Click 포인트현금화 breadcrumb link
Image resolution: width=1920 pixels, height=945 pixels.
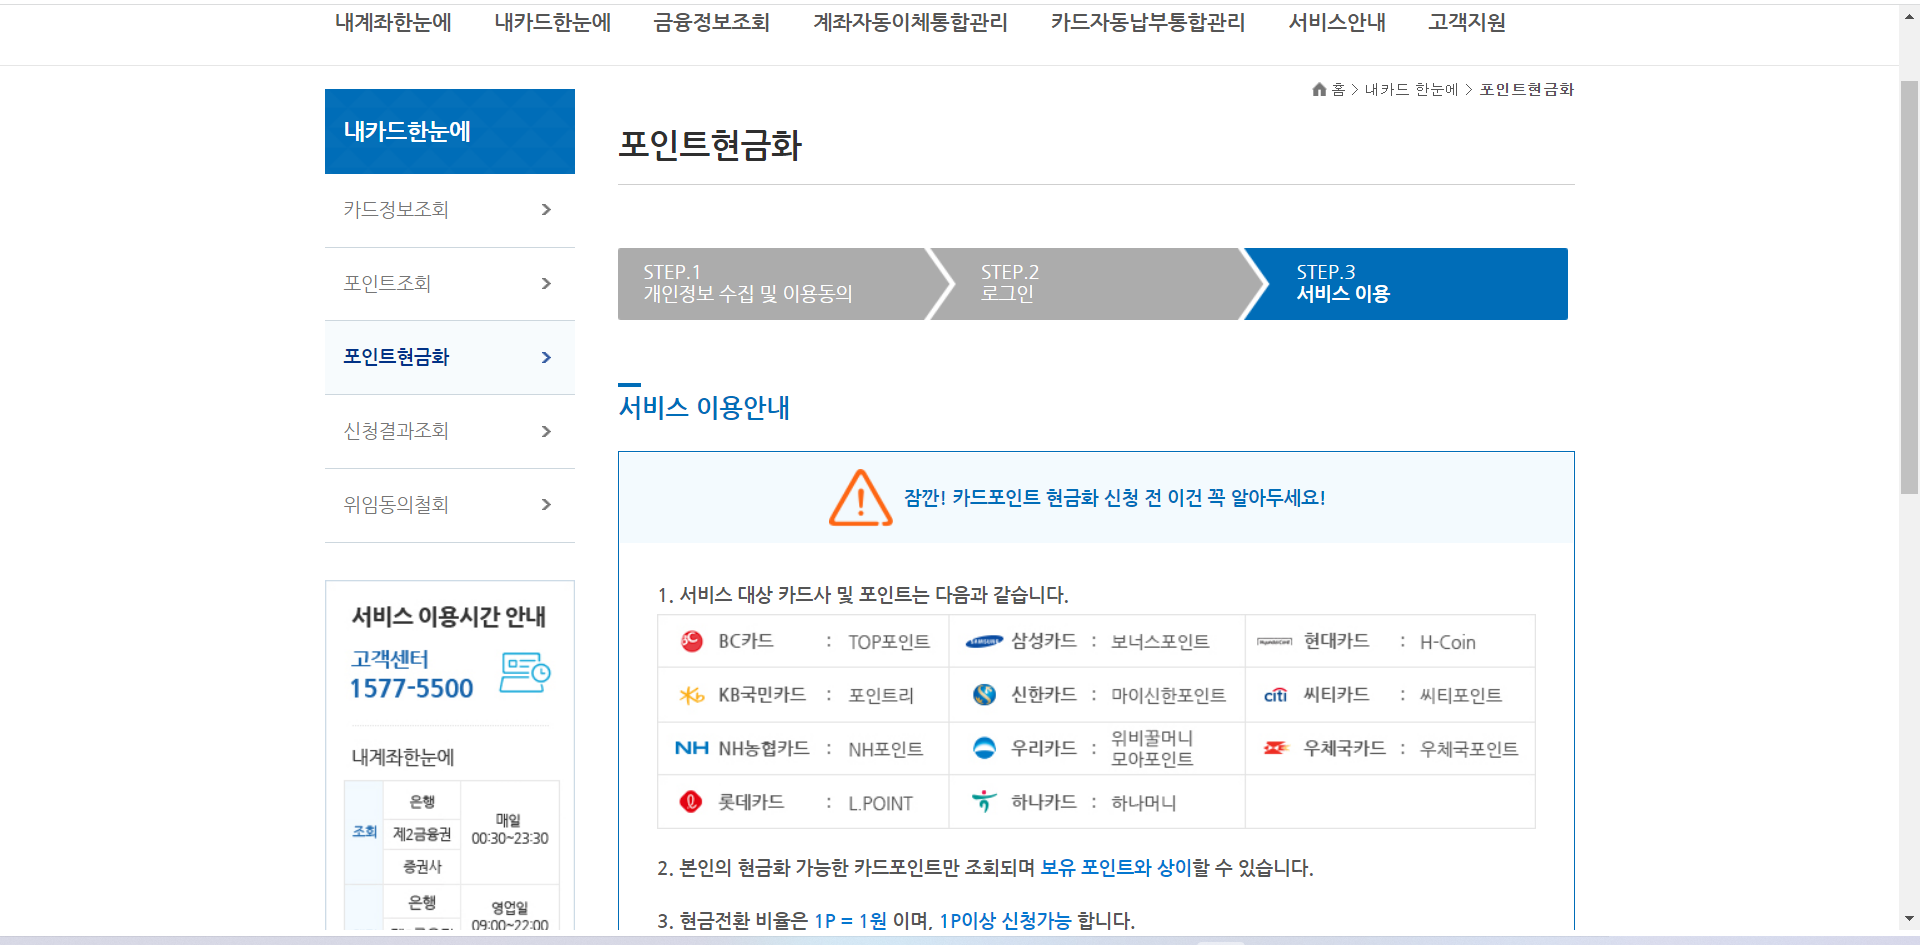click(1527, 89)
